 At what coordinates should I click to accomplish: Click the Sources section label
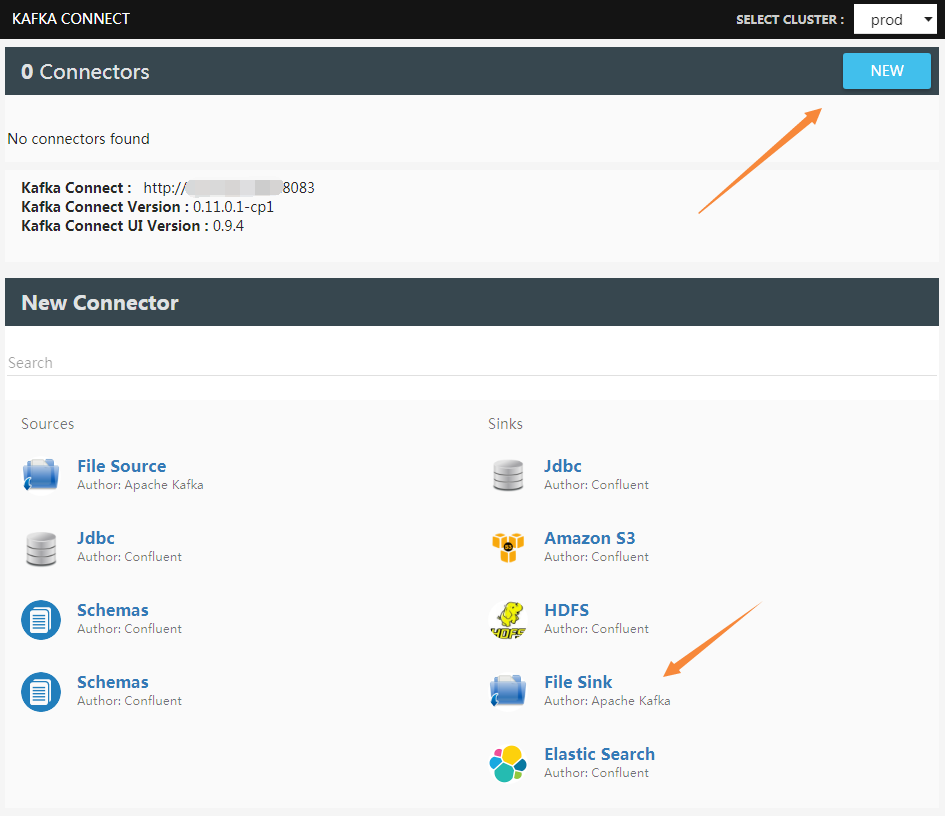point(47,423)
